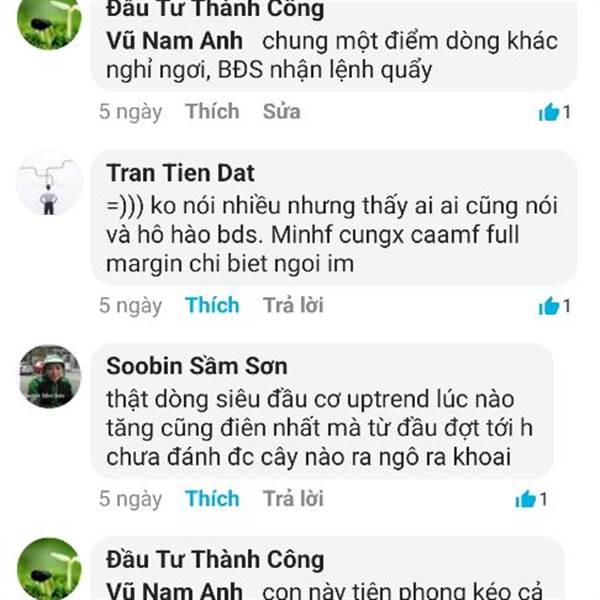Open the Đầu Tư Thành Công name in the bottom comment
600x600 pixels.
[215, 559]
